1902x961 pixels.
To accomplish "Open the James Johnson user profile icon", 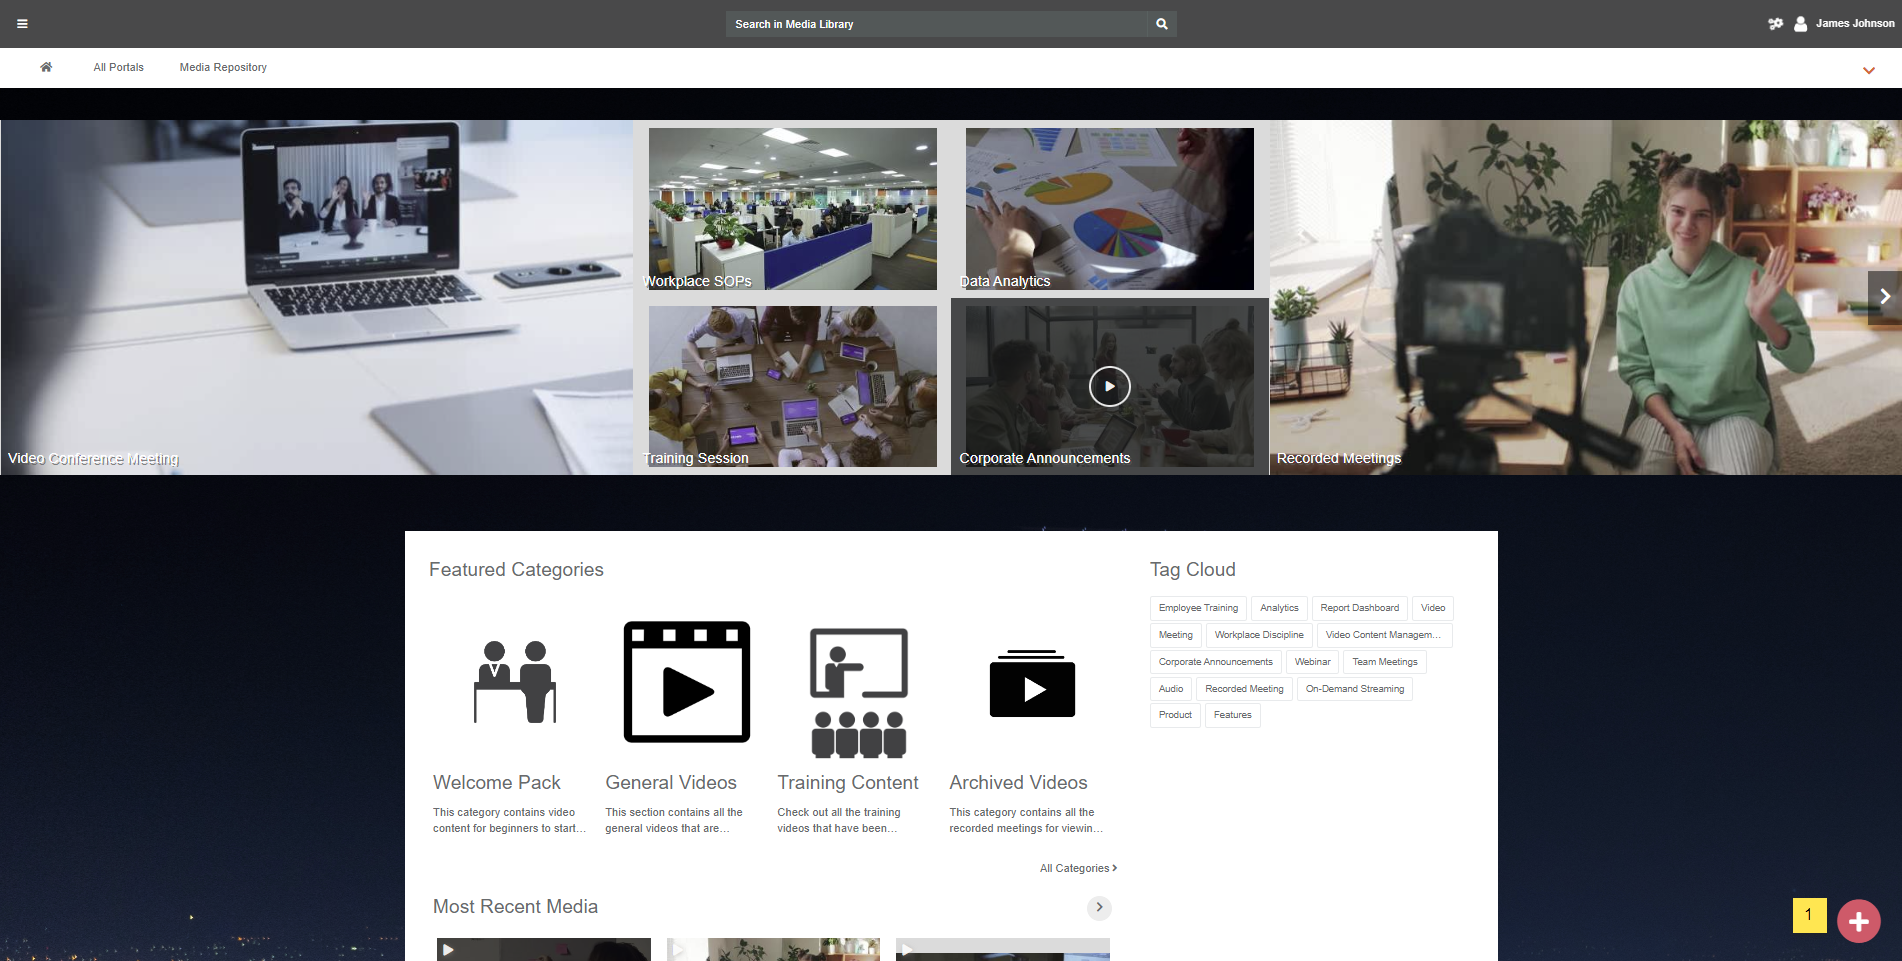I will pyautogui.click(x=1800, y=24).
